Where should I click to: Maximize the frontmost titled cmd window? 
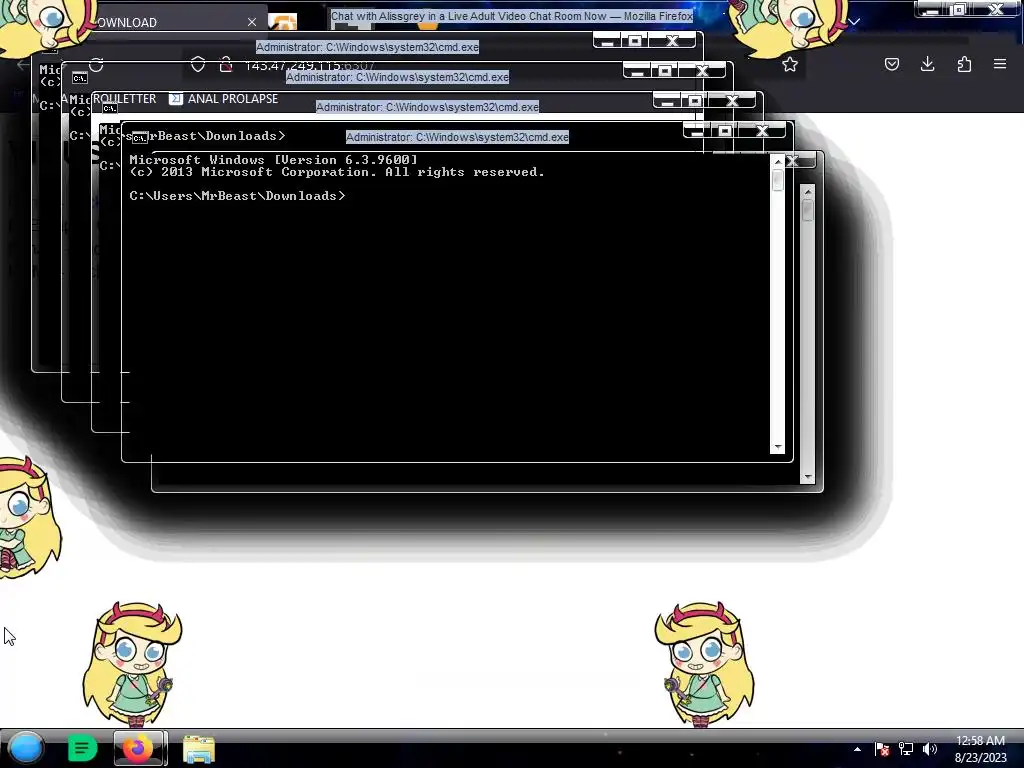[x=724, y=131]
